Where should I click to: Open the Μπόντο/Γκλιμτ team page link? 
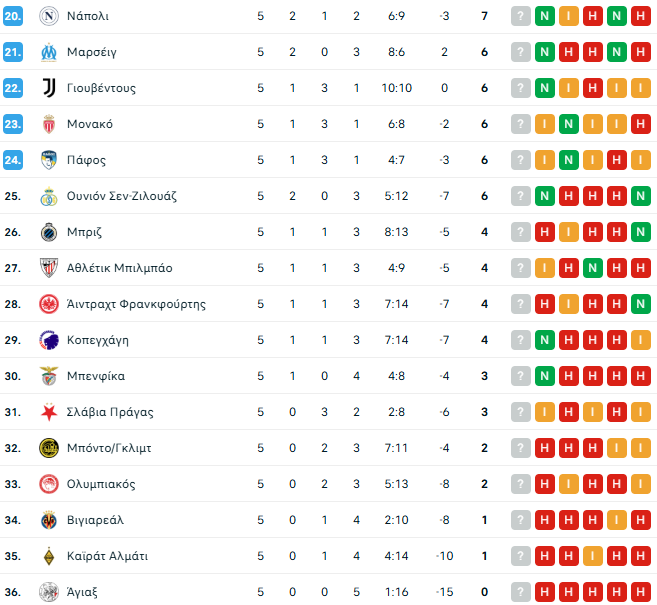pyautogui.click(x=109, y=448)
